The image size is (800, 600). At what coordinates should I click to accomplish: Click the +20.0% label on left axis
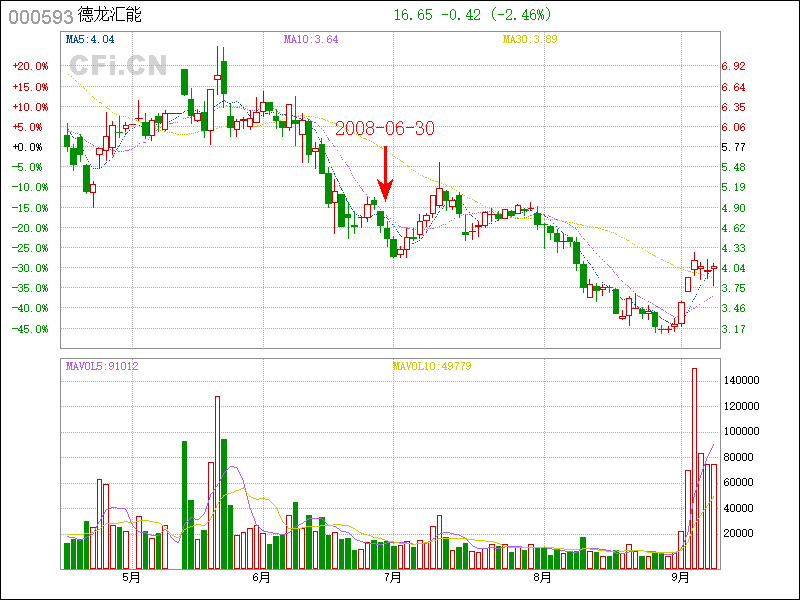coord(30,66)
